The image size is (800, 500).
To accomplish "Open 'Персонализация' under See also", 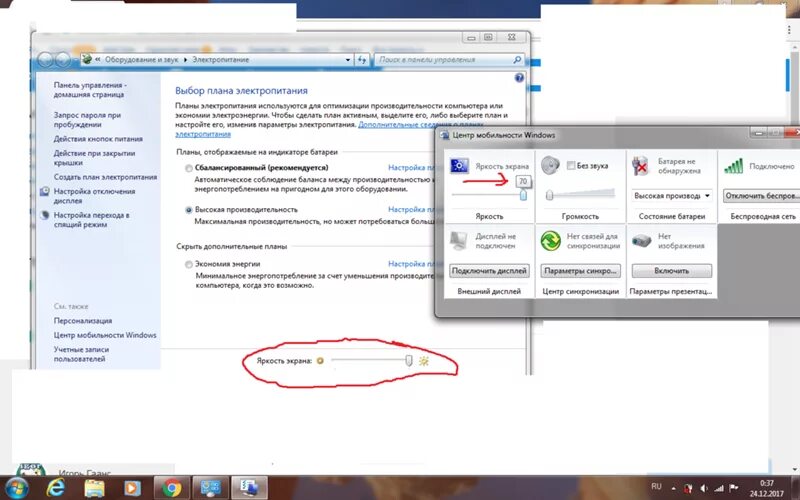I will [83, 321].
